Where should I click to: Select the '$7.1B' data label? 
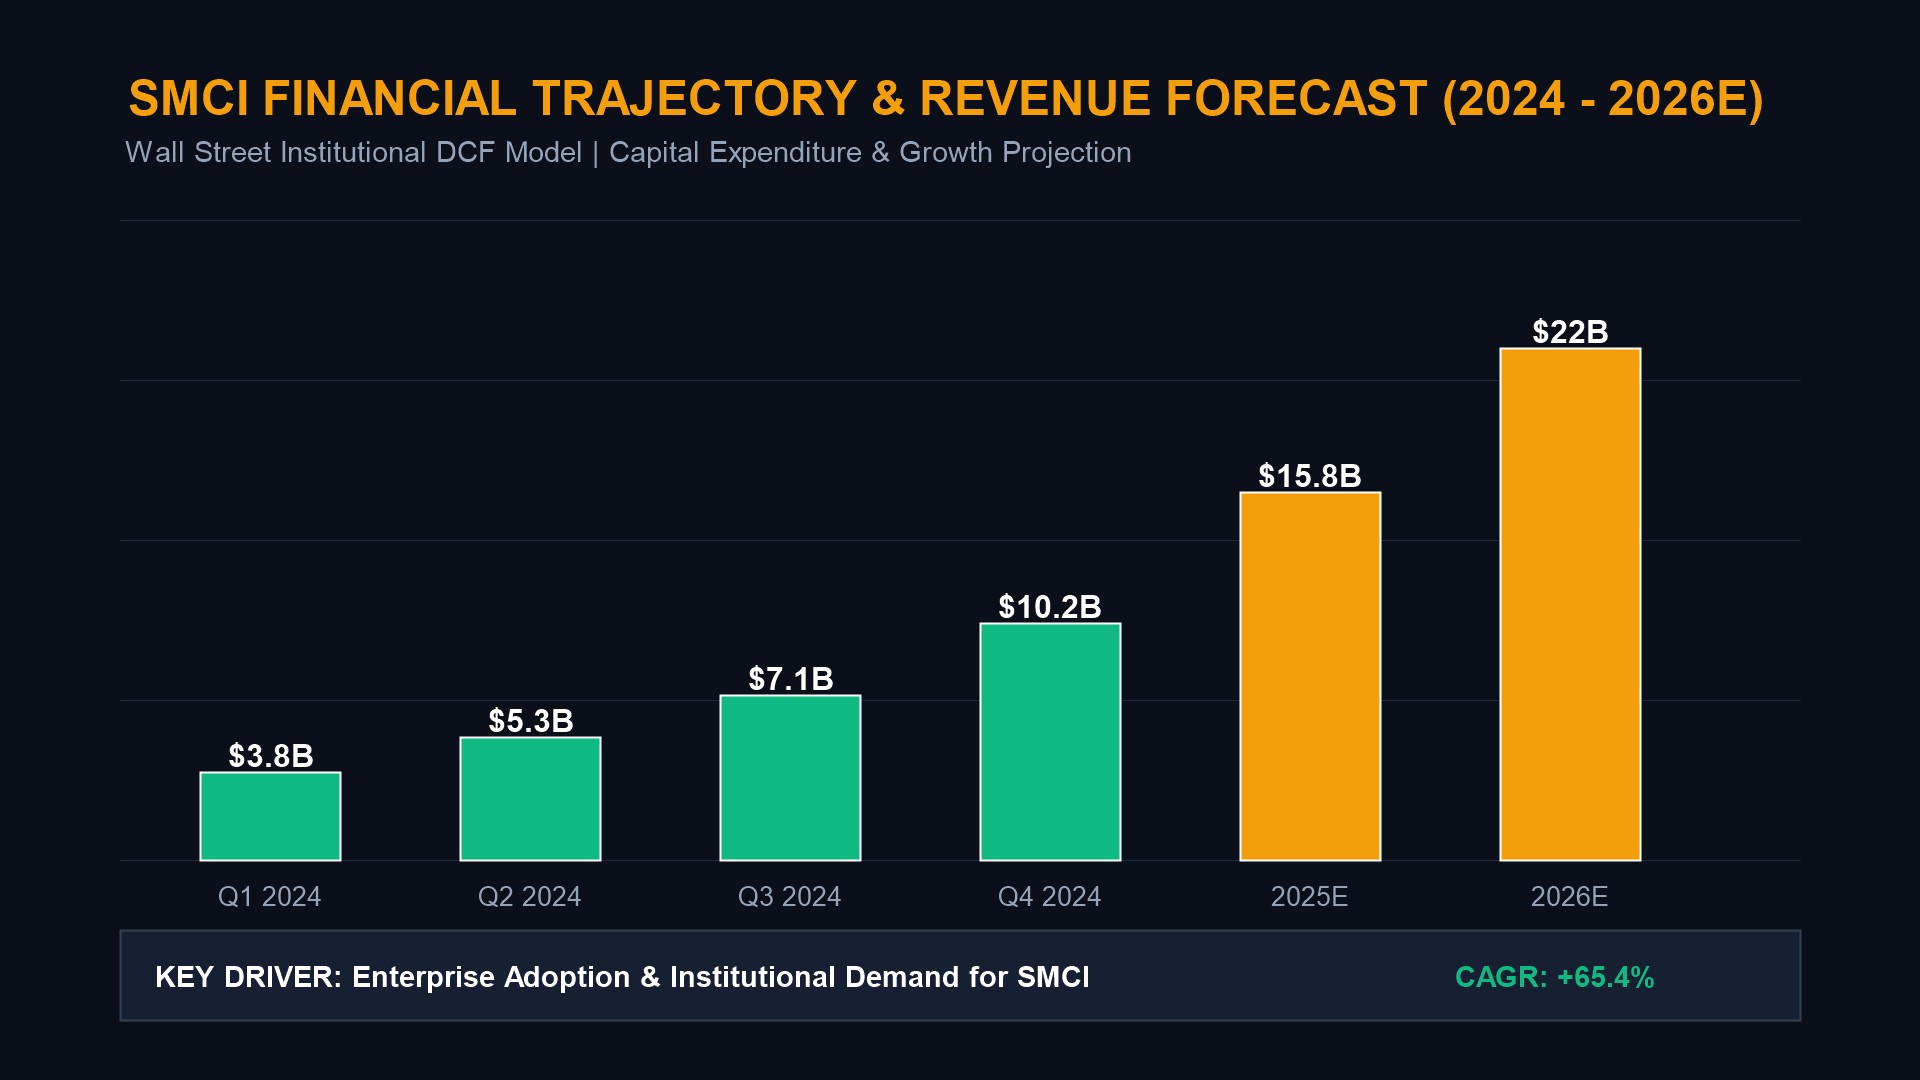[790, 679]
